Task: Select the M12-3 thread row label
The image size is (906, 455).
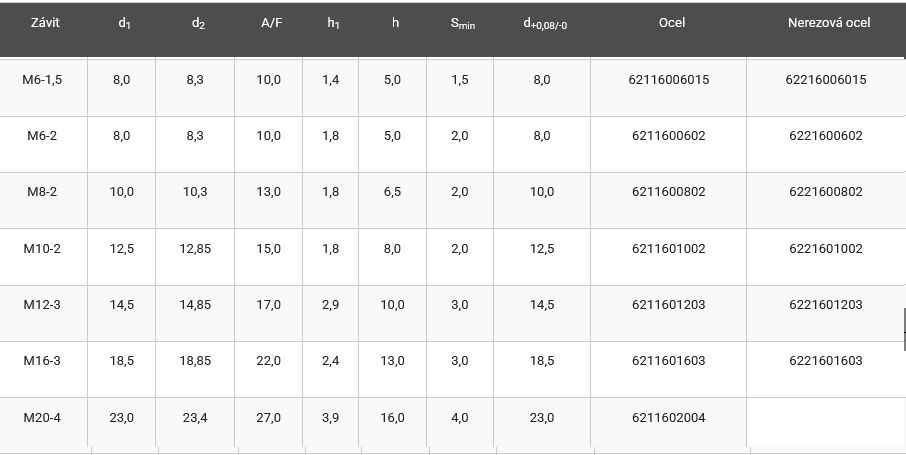Action: (43, 305)
